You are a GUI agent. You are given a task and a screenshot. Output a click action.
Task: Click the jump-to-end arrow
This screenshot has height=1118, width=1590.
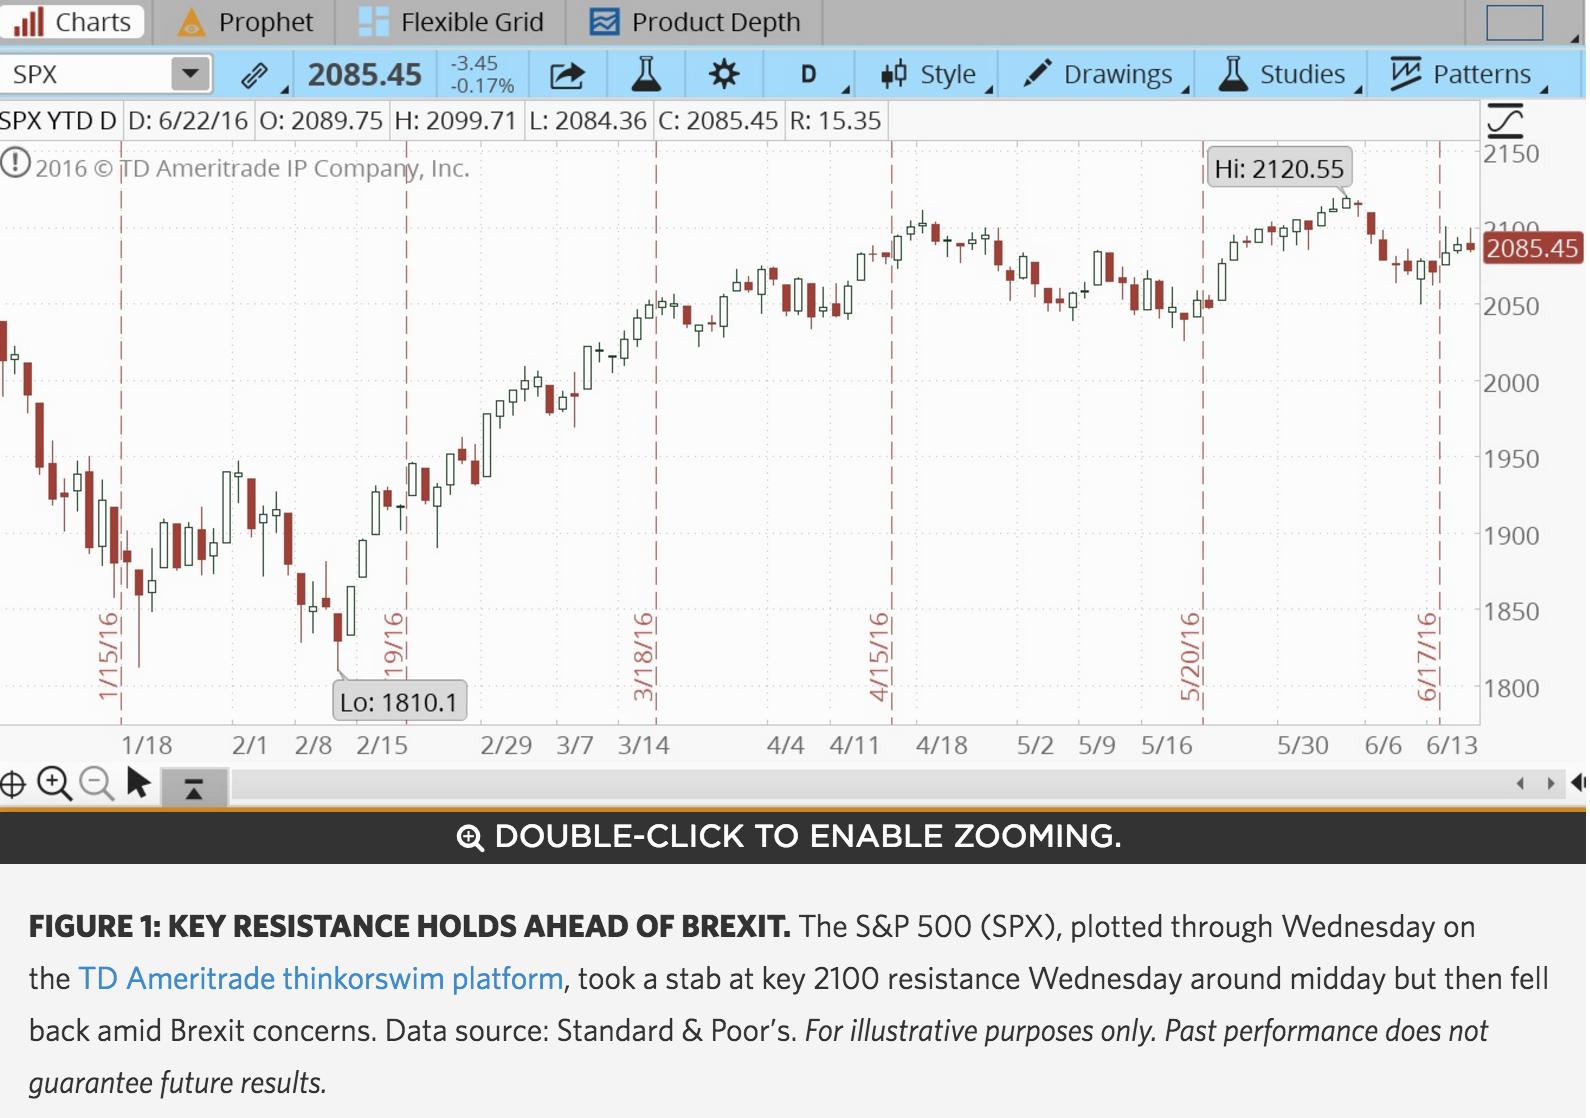(x=1578, y=783)
